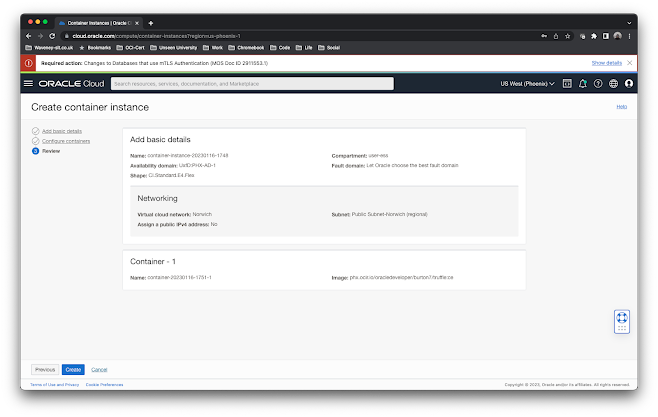Click the password key icon in address bar
Viewport: 658px width, 417px height.
tap(544, 36)
